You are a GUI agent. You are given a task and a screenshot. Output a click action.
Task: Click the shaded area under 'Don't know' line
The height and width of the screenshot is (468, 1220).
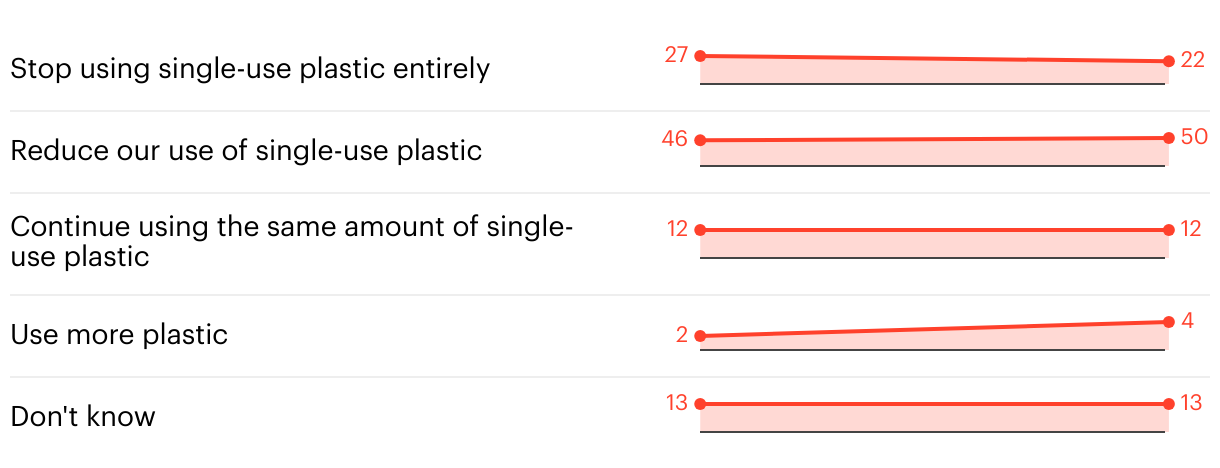933,418
